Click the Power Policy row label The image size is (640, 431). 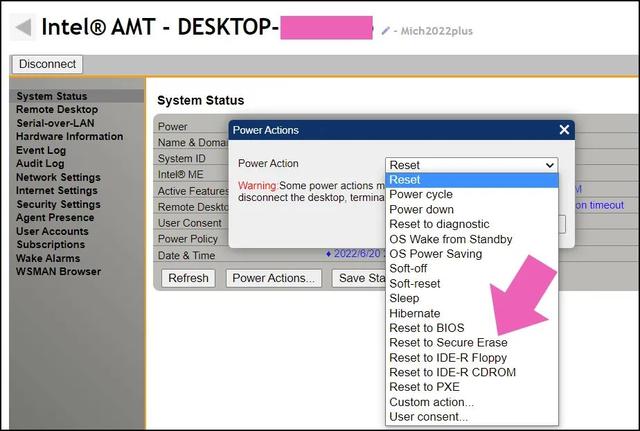[188, 239]
